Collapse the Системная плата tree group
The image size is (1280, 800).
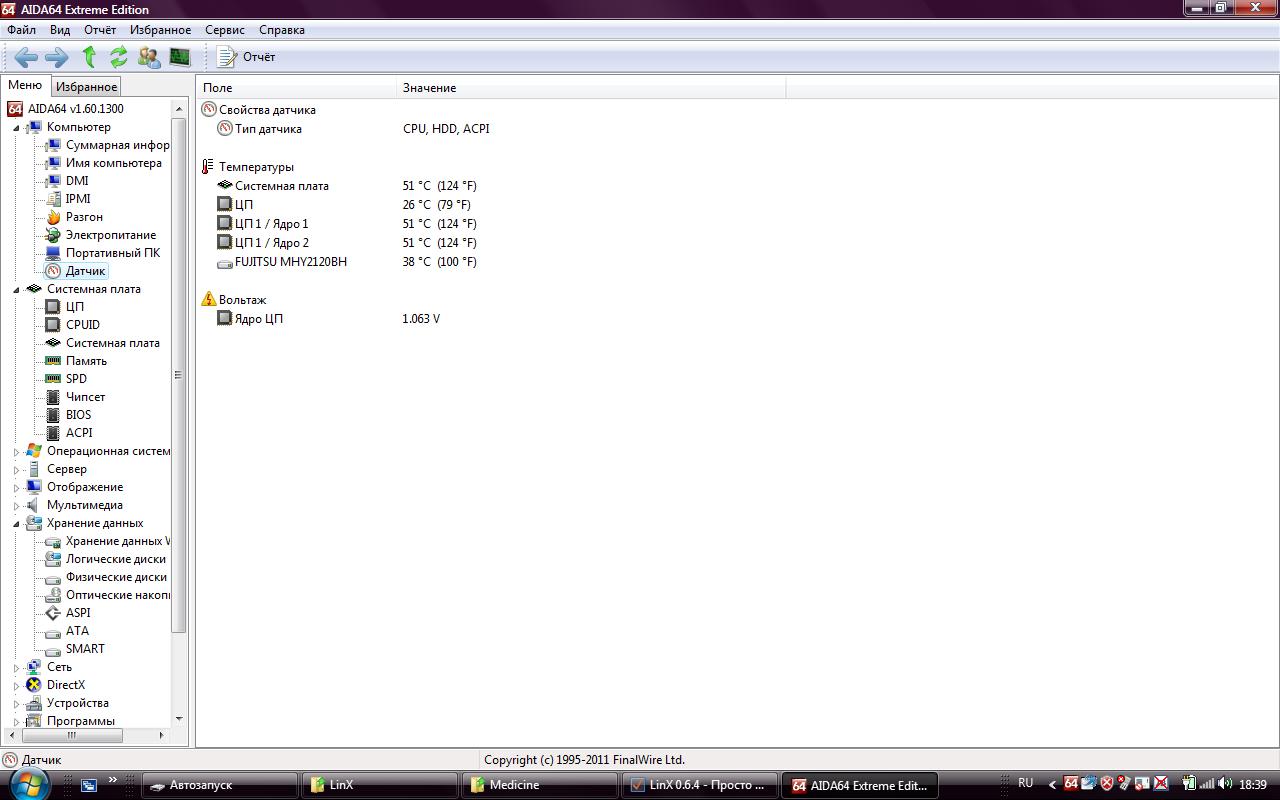click(16, 289)
